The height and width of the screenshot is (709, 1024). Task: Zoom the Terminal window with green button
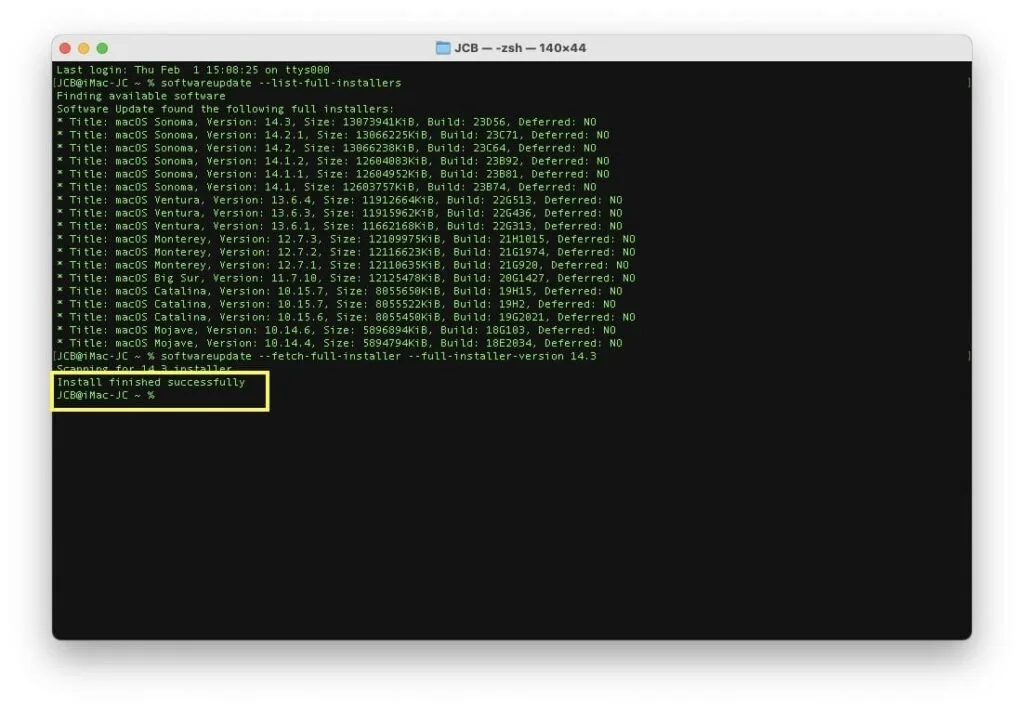[x=103, y=48]
